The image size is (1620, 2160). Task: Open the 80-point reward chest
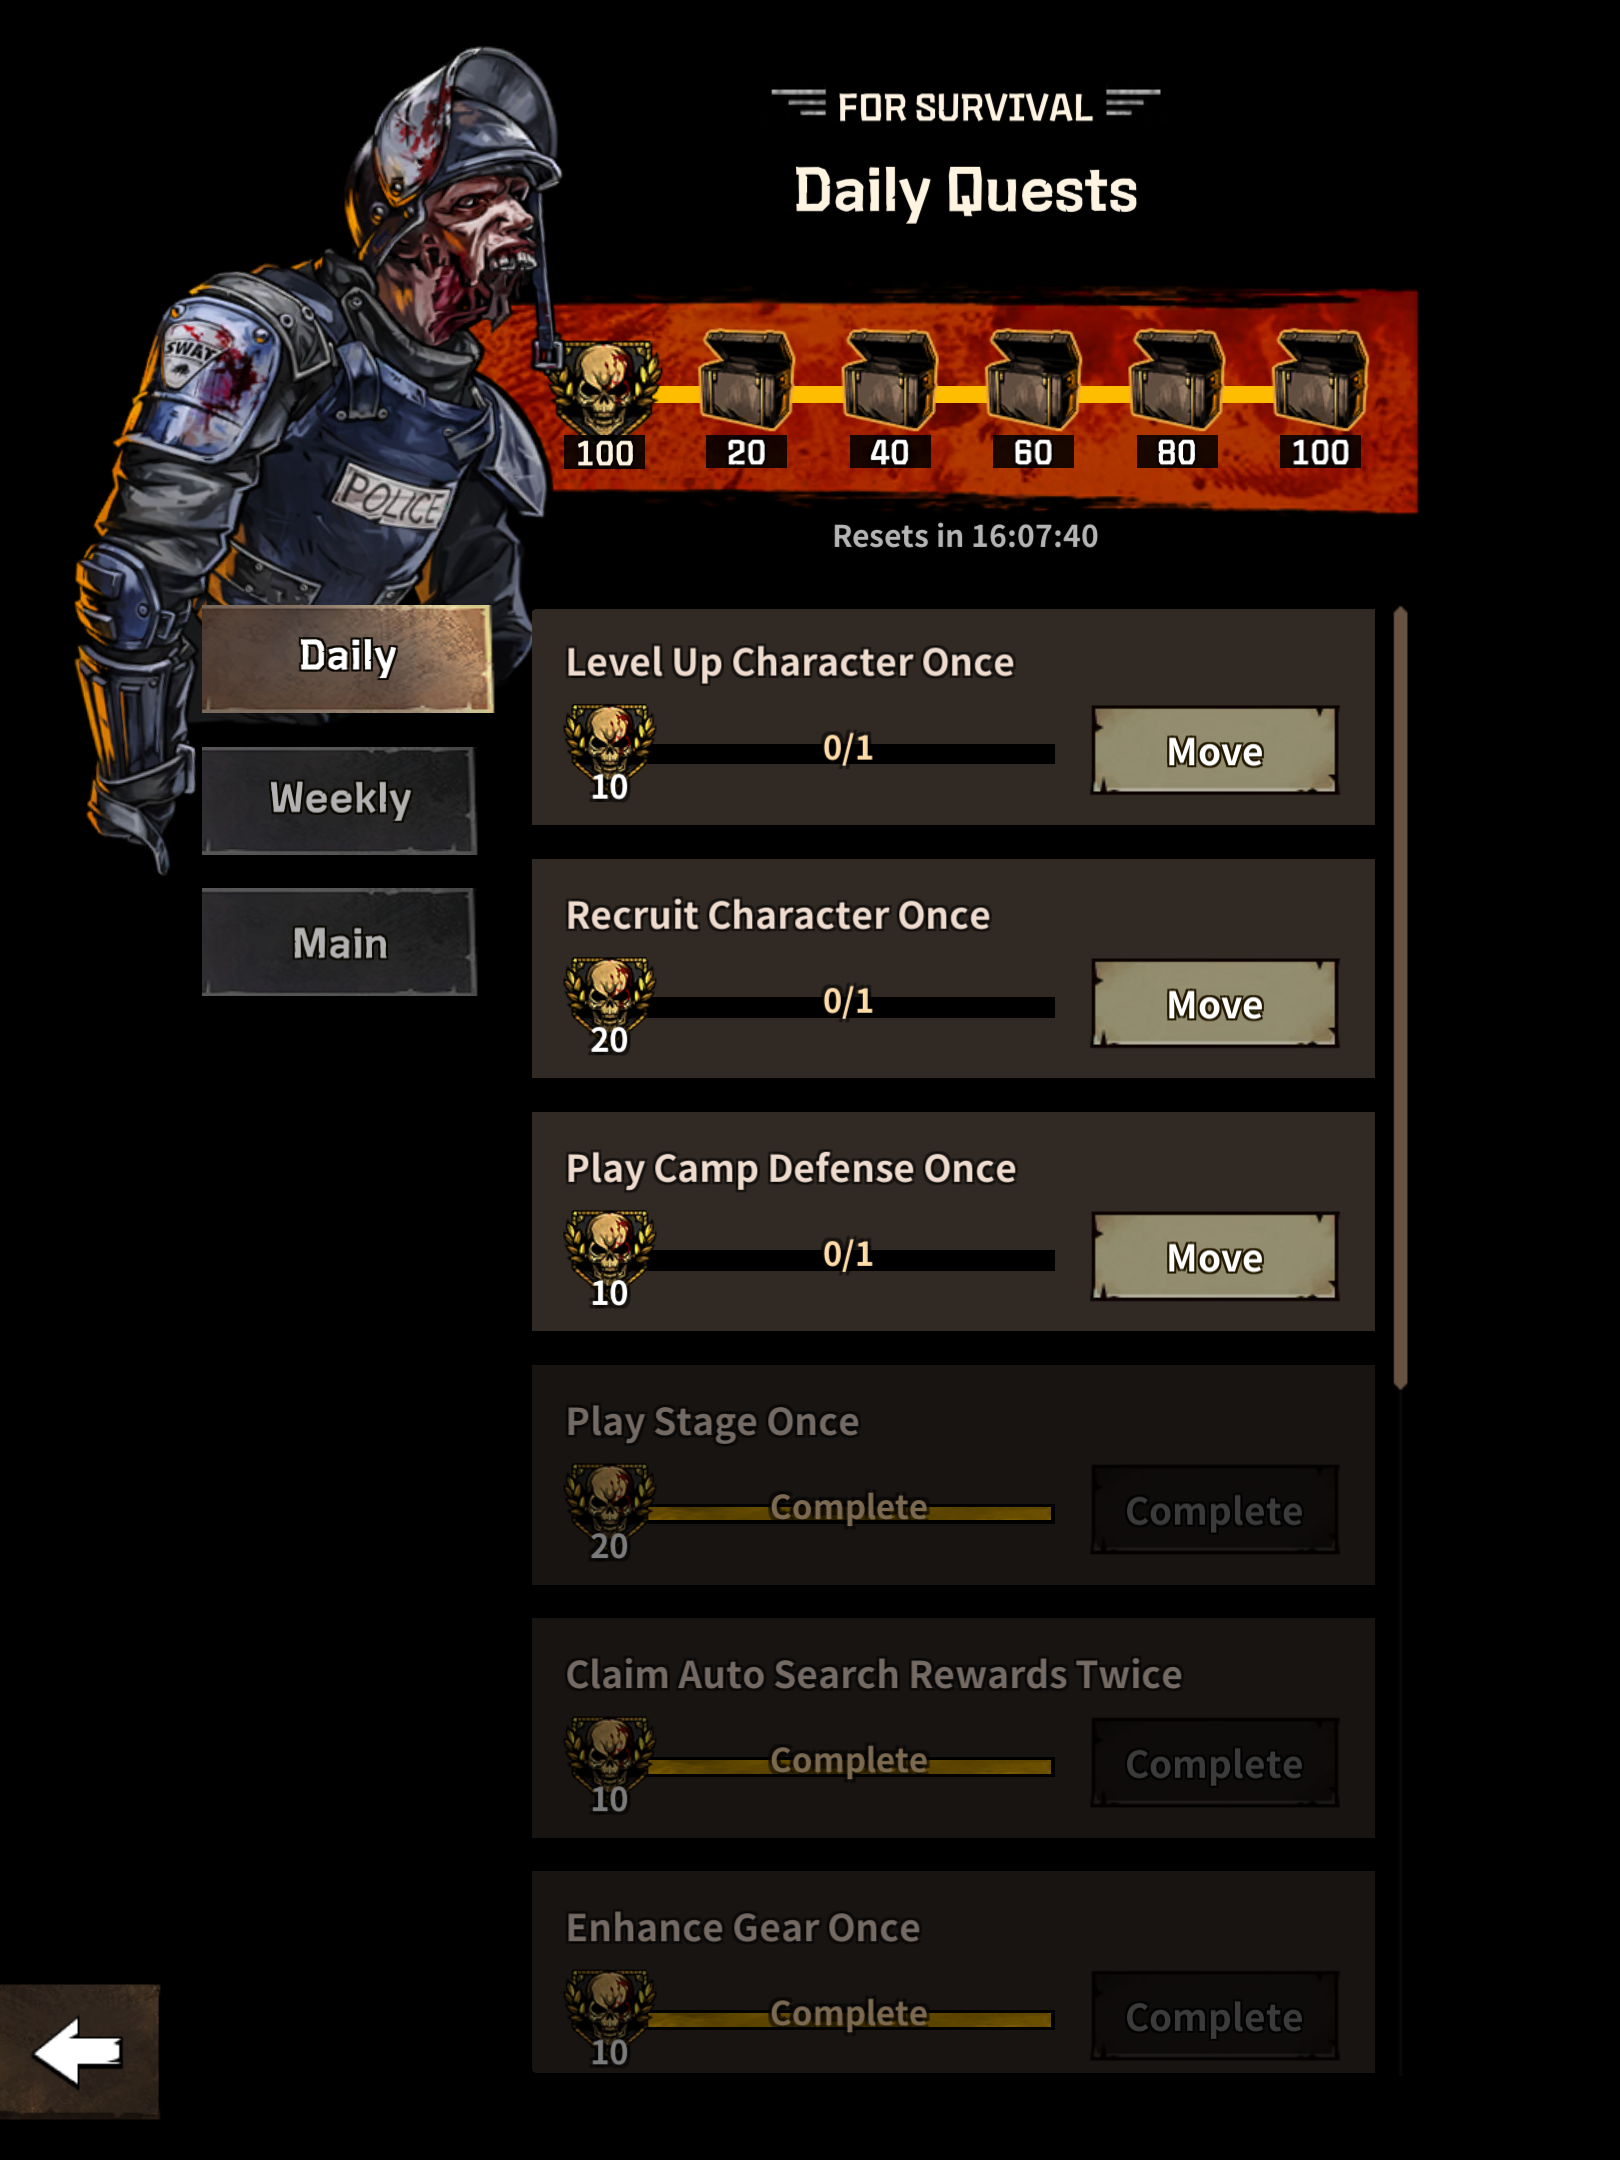(1176, 382)
